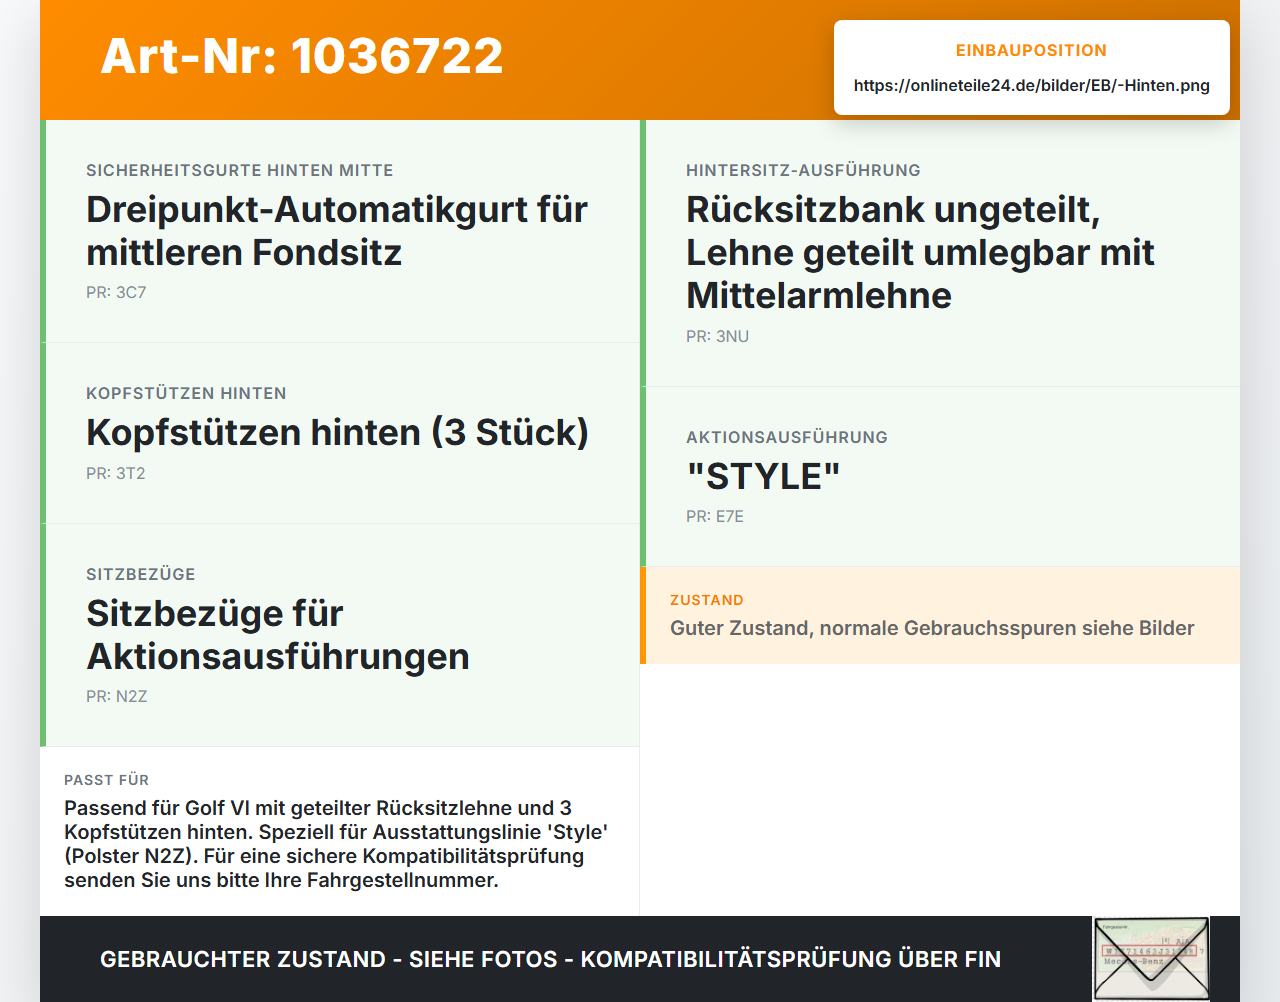Screen dimensions: 1280x1002
Task: Select the Guter Zustand, normale Gebrauchsspuren text
Action: click(932, 628)
